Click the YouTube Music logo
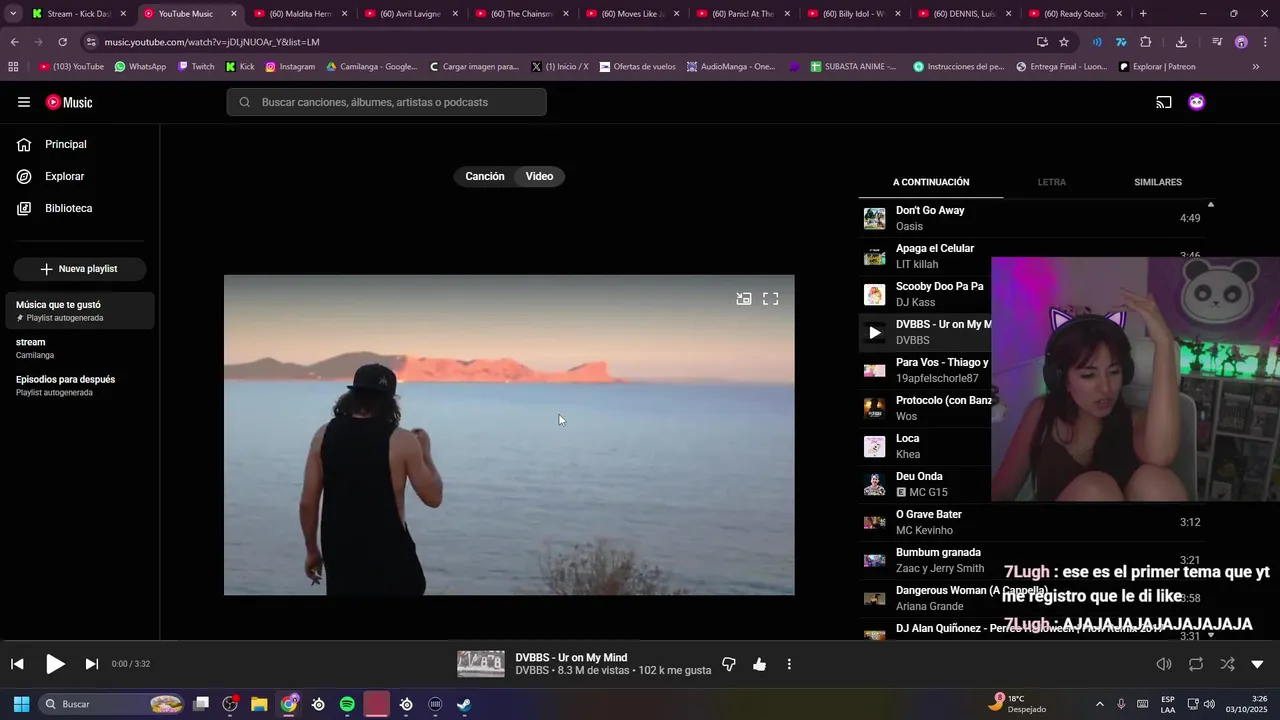 tap(69, 102)
